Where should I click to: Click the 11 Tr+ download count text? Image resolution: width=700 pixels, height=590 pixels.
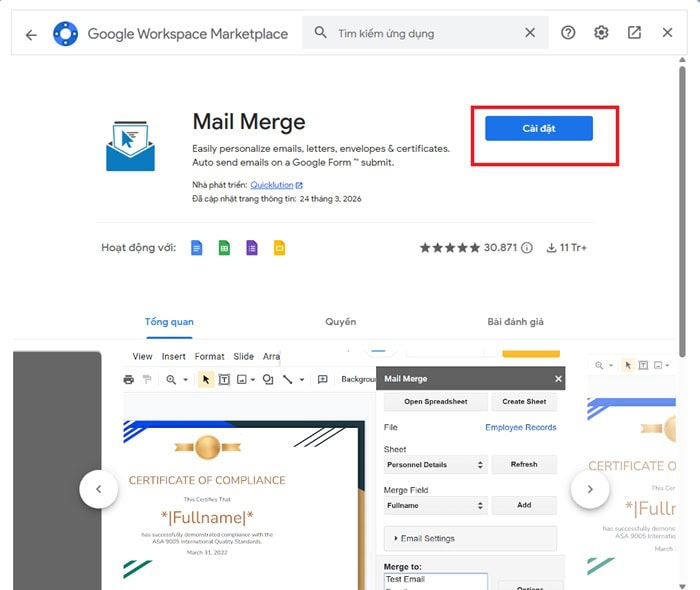573,248
